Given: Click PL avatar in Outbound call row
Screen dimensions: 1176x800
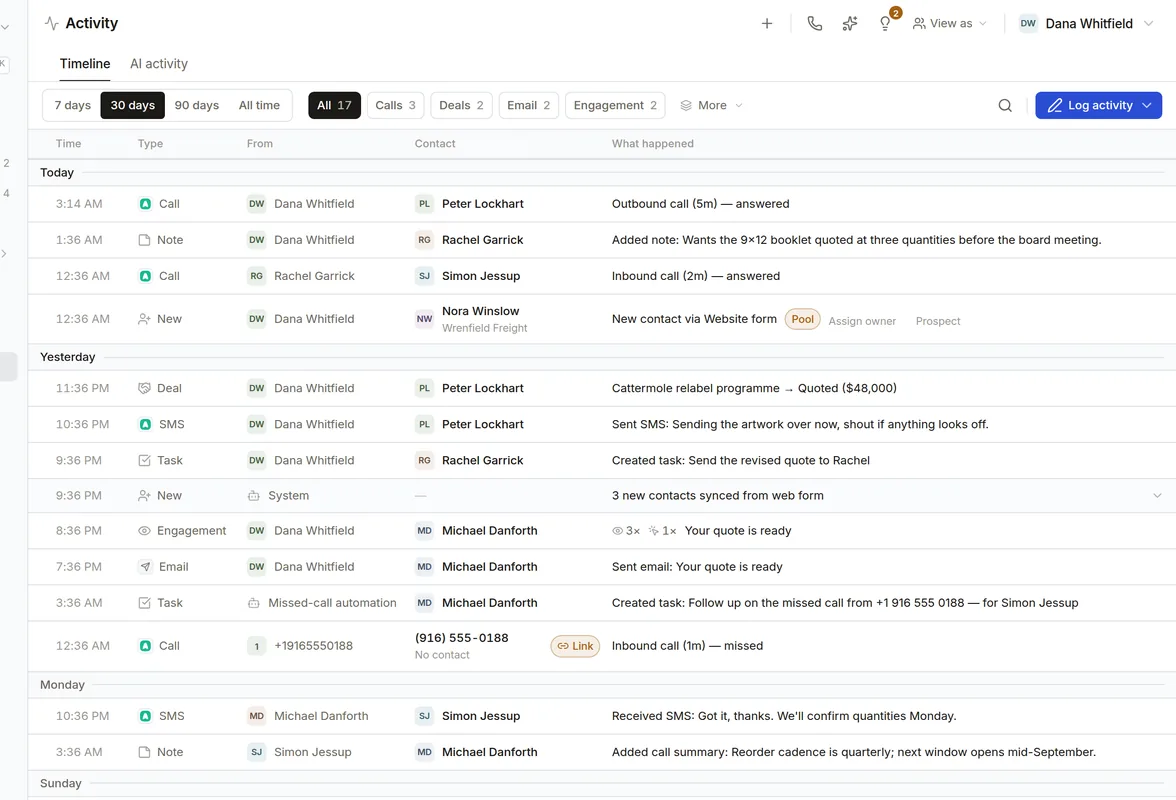Looking at the screenshot, I should (x=424, y=204).
